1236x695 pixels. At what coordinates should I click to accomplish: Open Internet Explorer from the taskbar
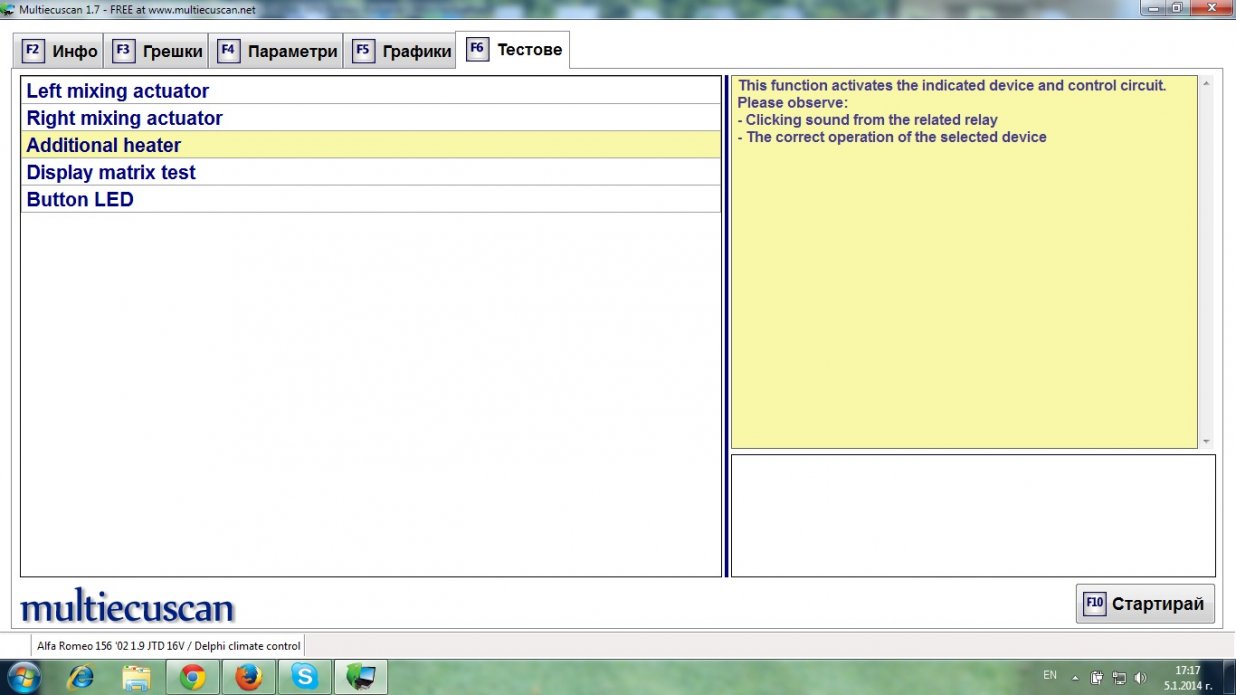point(80,677)
